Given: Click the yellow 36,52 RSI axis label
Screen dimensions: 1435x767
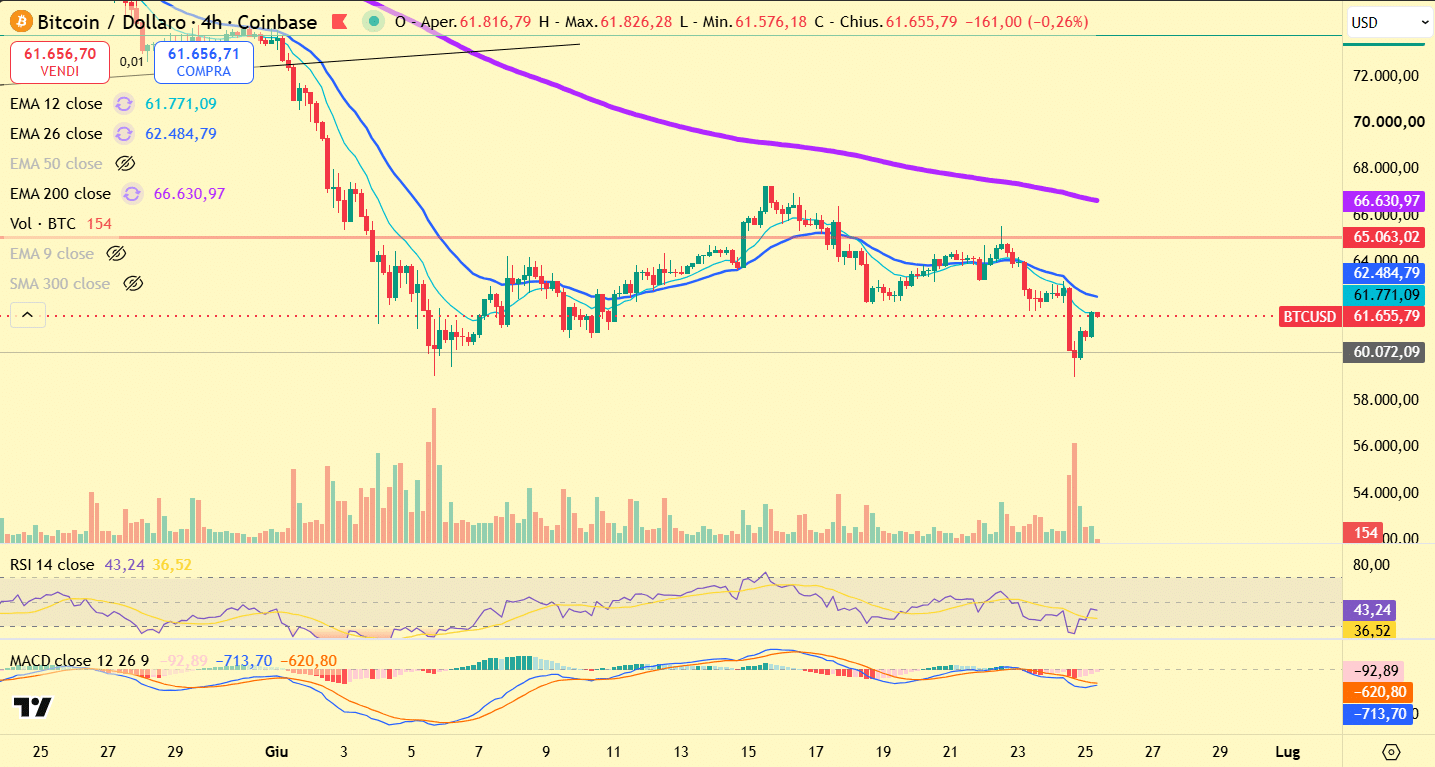Looking at the screenshot, I should 1371,630.
